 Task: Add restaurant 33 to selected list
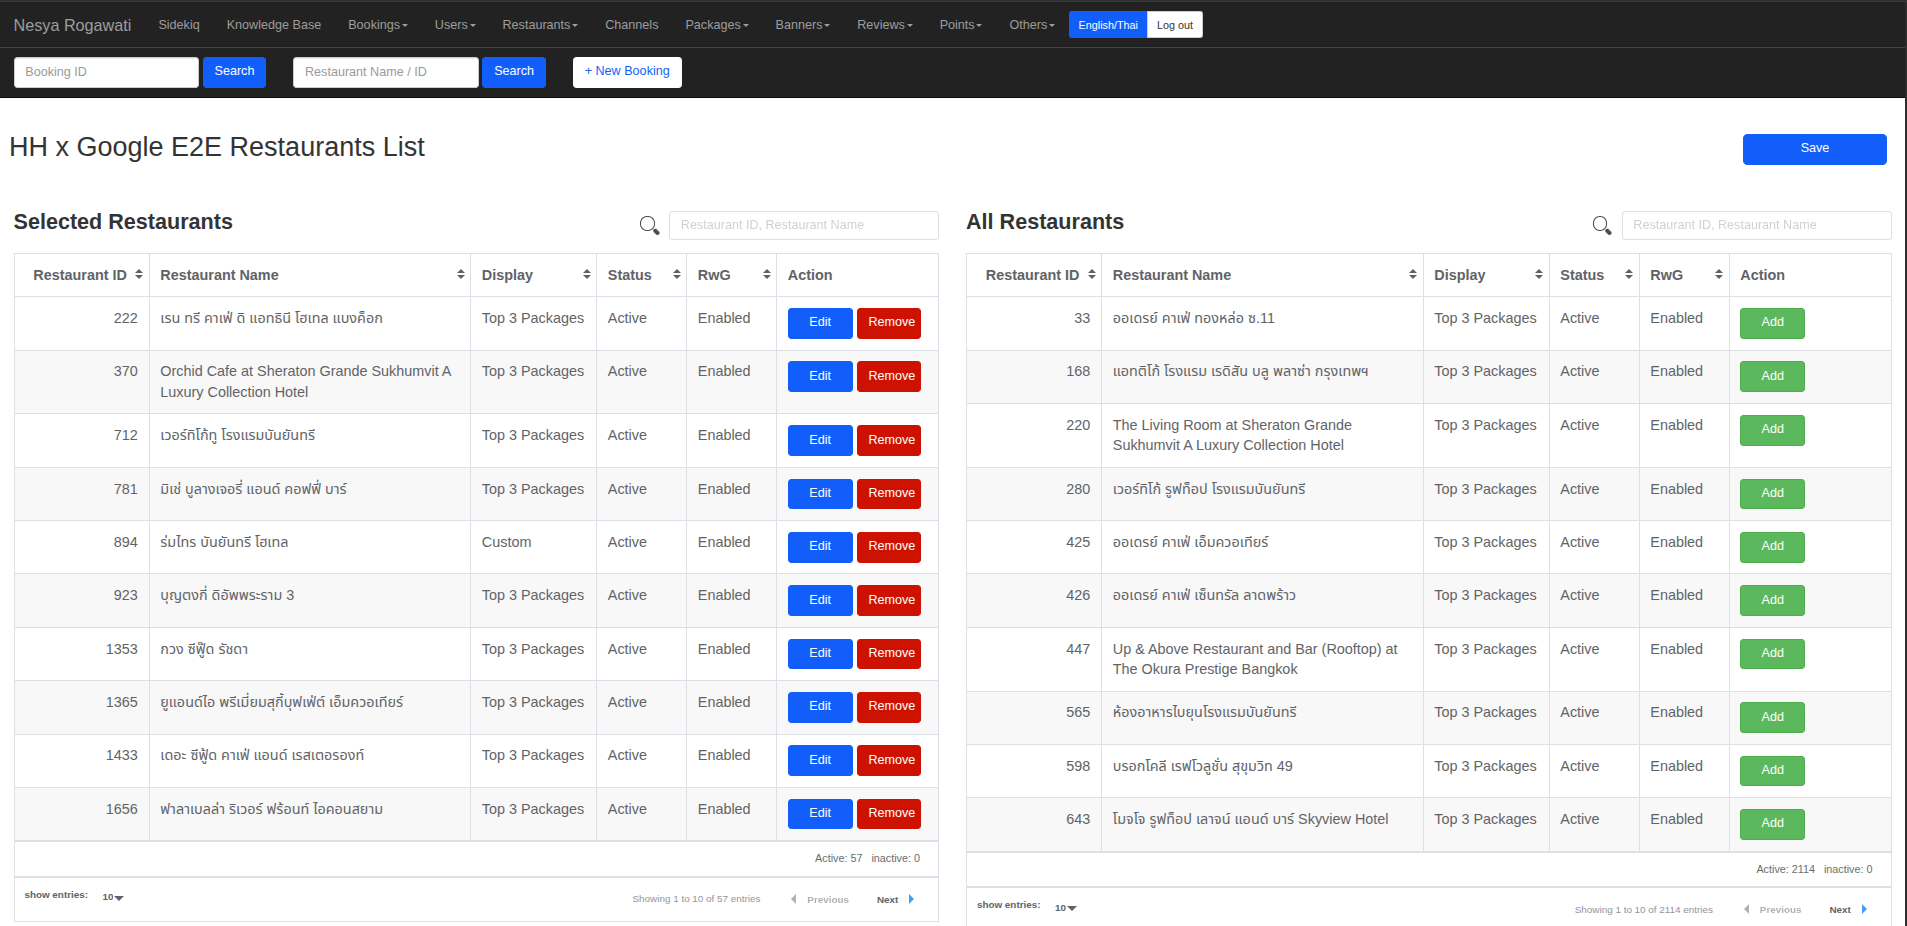(1771, 322)
